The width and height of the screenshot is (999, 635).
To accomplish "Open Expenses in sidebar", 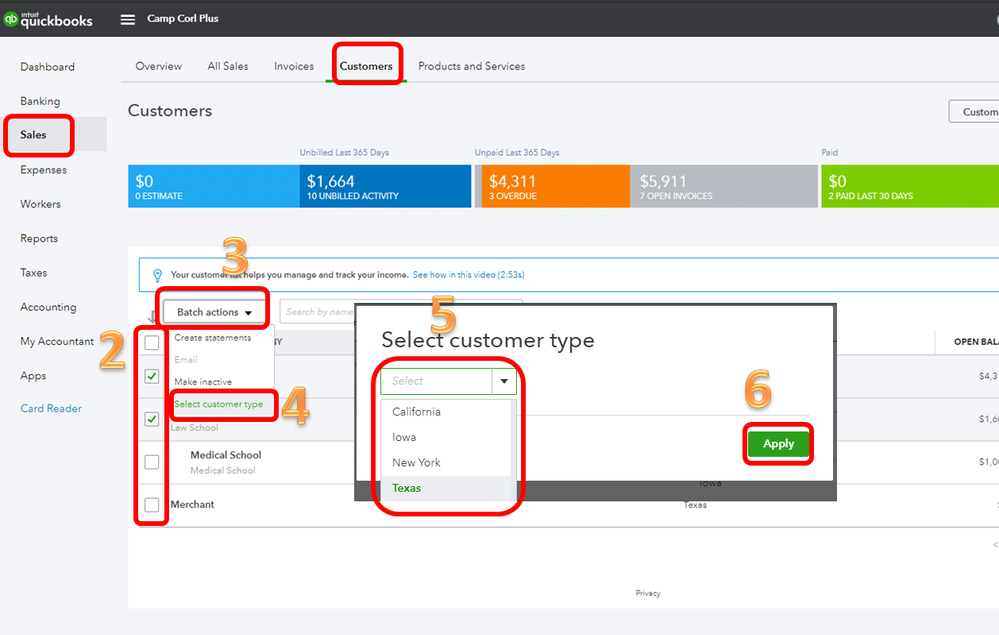I will [x=43, y=170].
